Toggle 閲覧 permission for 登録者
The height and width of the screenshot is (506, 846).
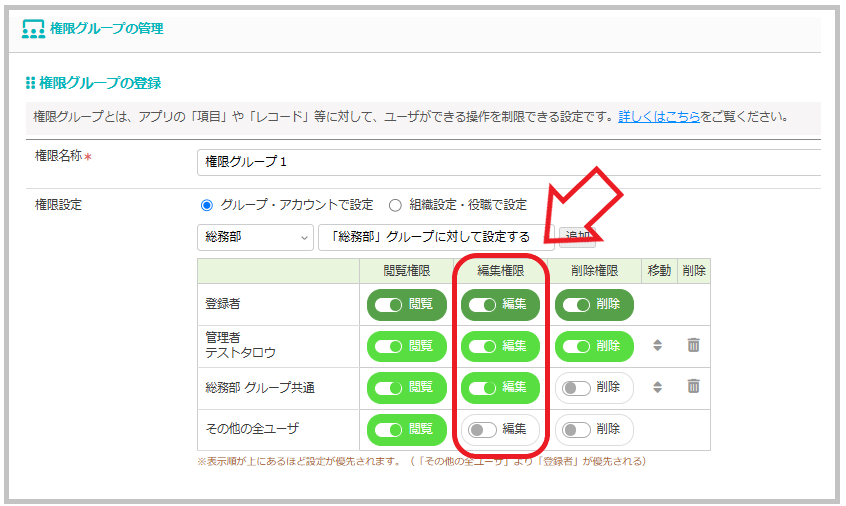407,305
